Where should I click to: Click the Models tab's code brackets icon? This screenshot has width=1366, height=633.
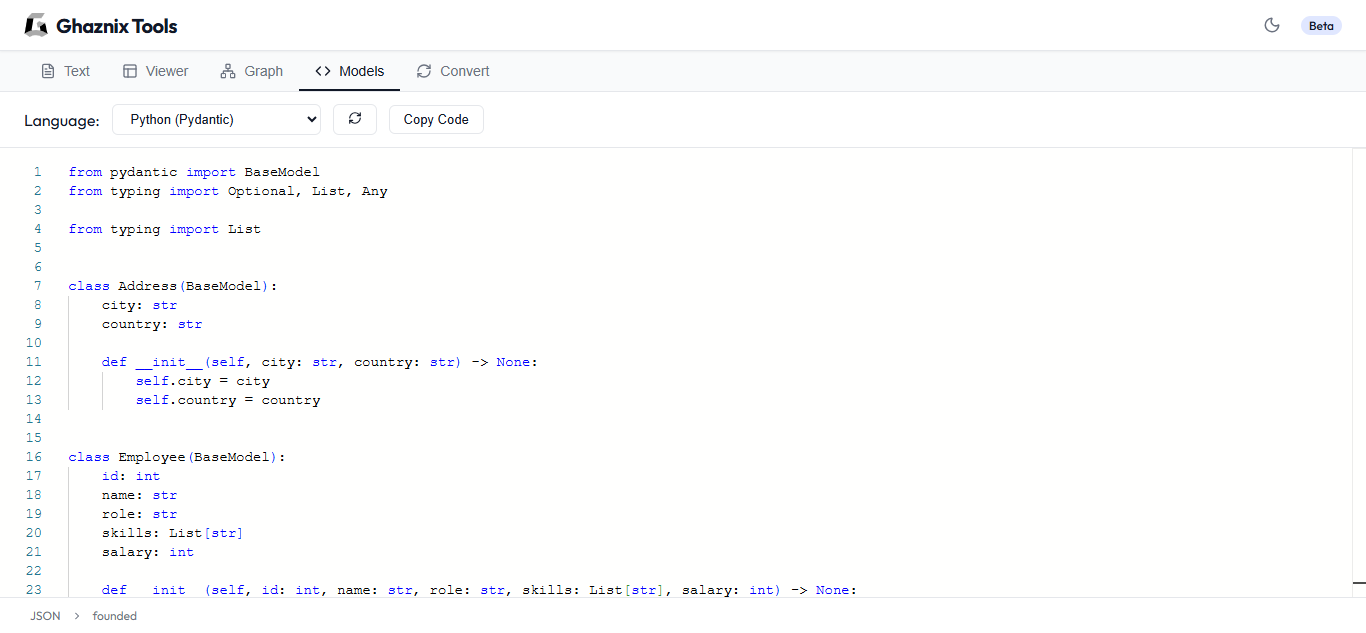(x=322, y=71)
